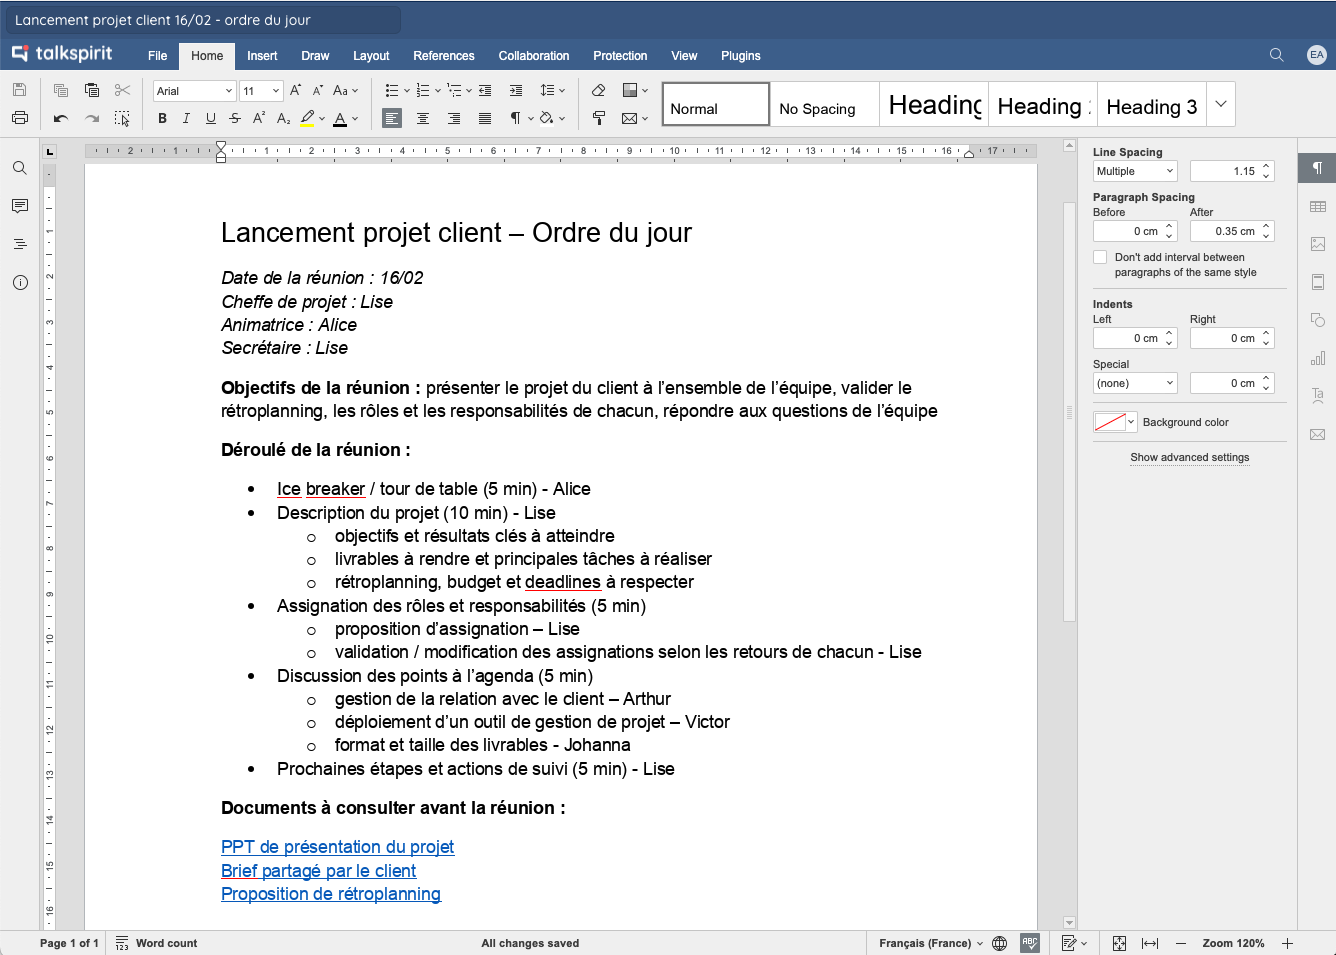Toggle nonprinting characters display
The image size is (1336, 955).
(x=516, y=118)
